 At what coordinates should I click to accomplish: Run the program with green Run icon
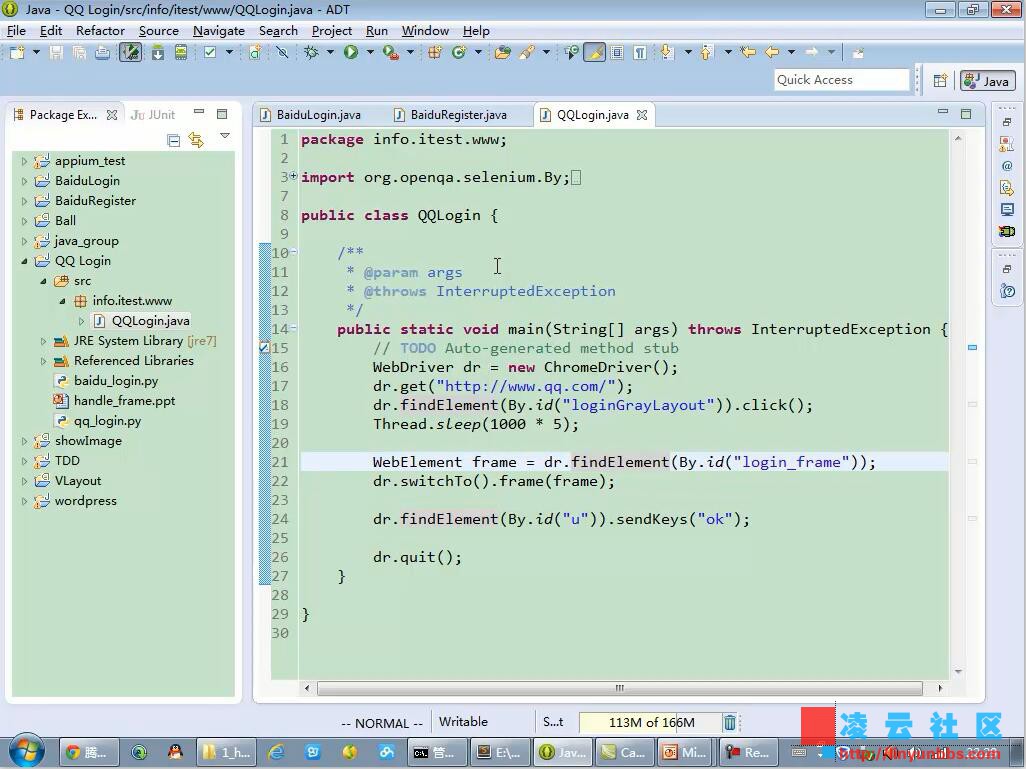tap(351, 52)
